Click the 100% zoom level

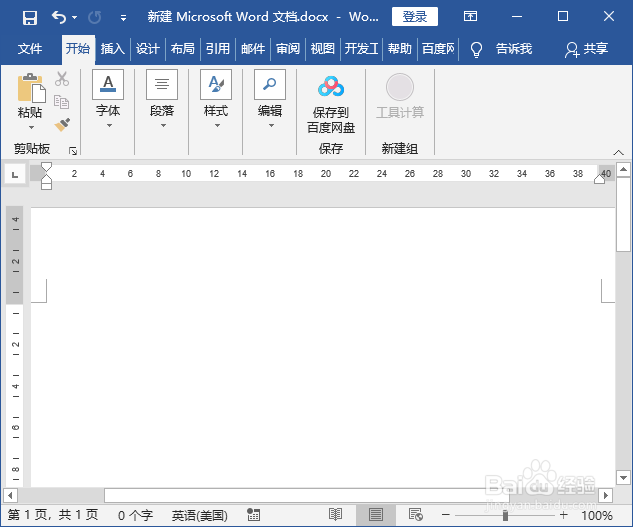(x=597, y=515)
